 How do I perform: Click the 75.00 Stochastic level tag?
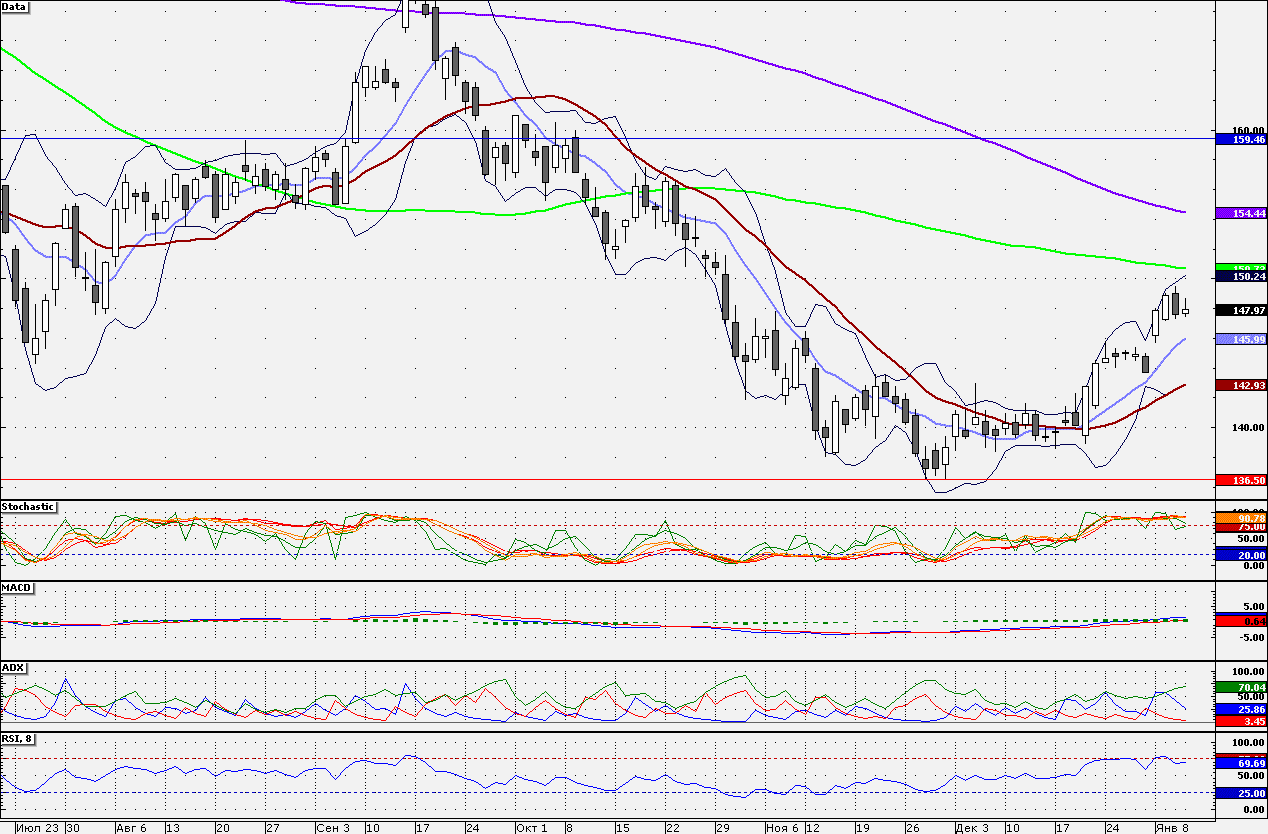pyautogui.click(x=1240, y=527)
